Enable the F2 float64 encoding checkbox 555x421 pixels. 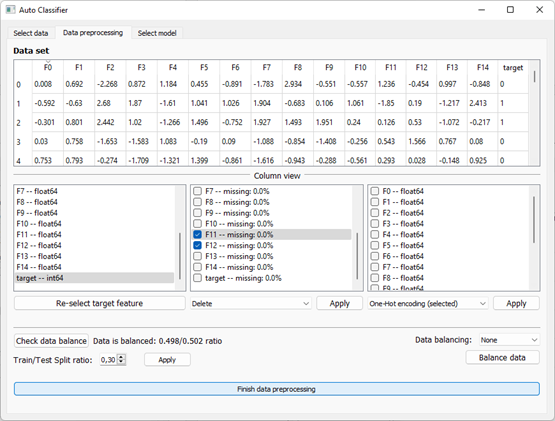coord(374,213)
